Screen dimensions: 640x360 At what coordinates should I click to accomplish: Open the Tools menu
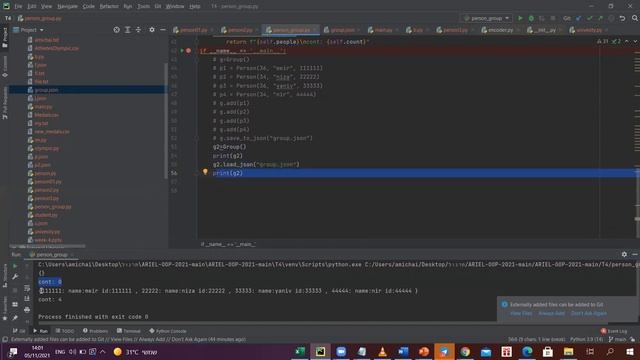tap(143, 6)
